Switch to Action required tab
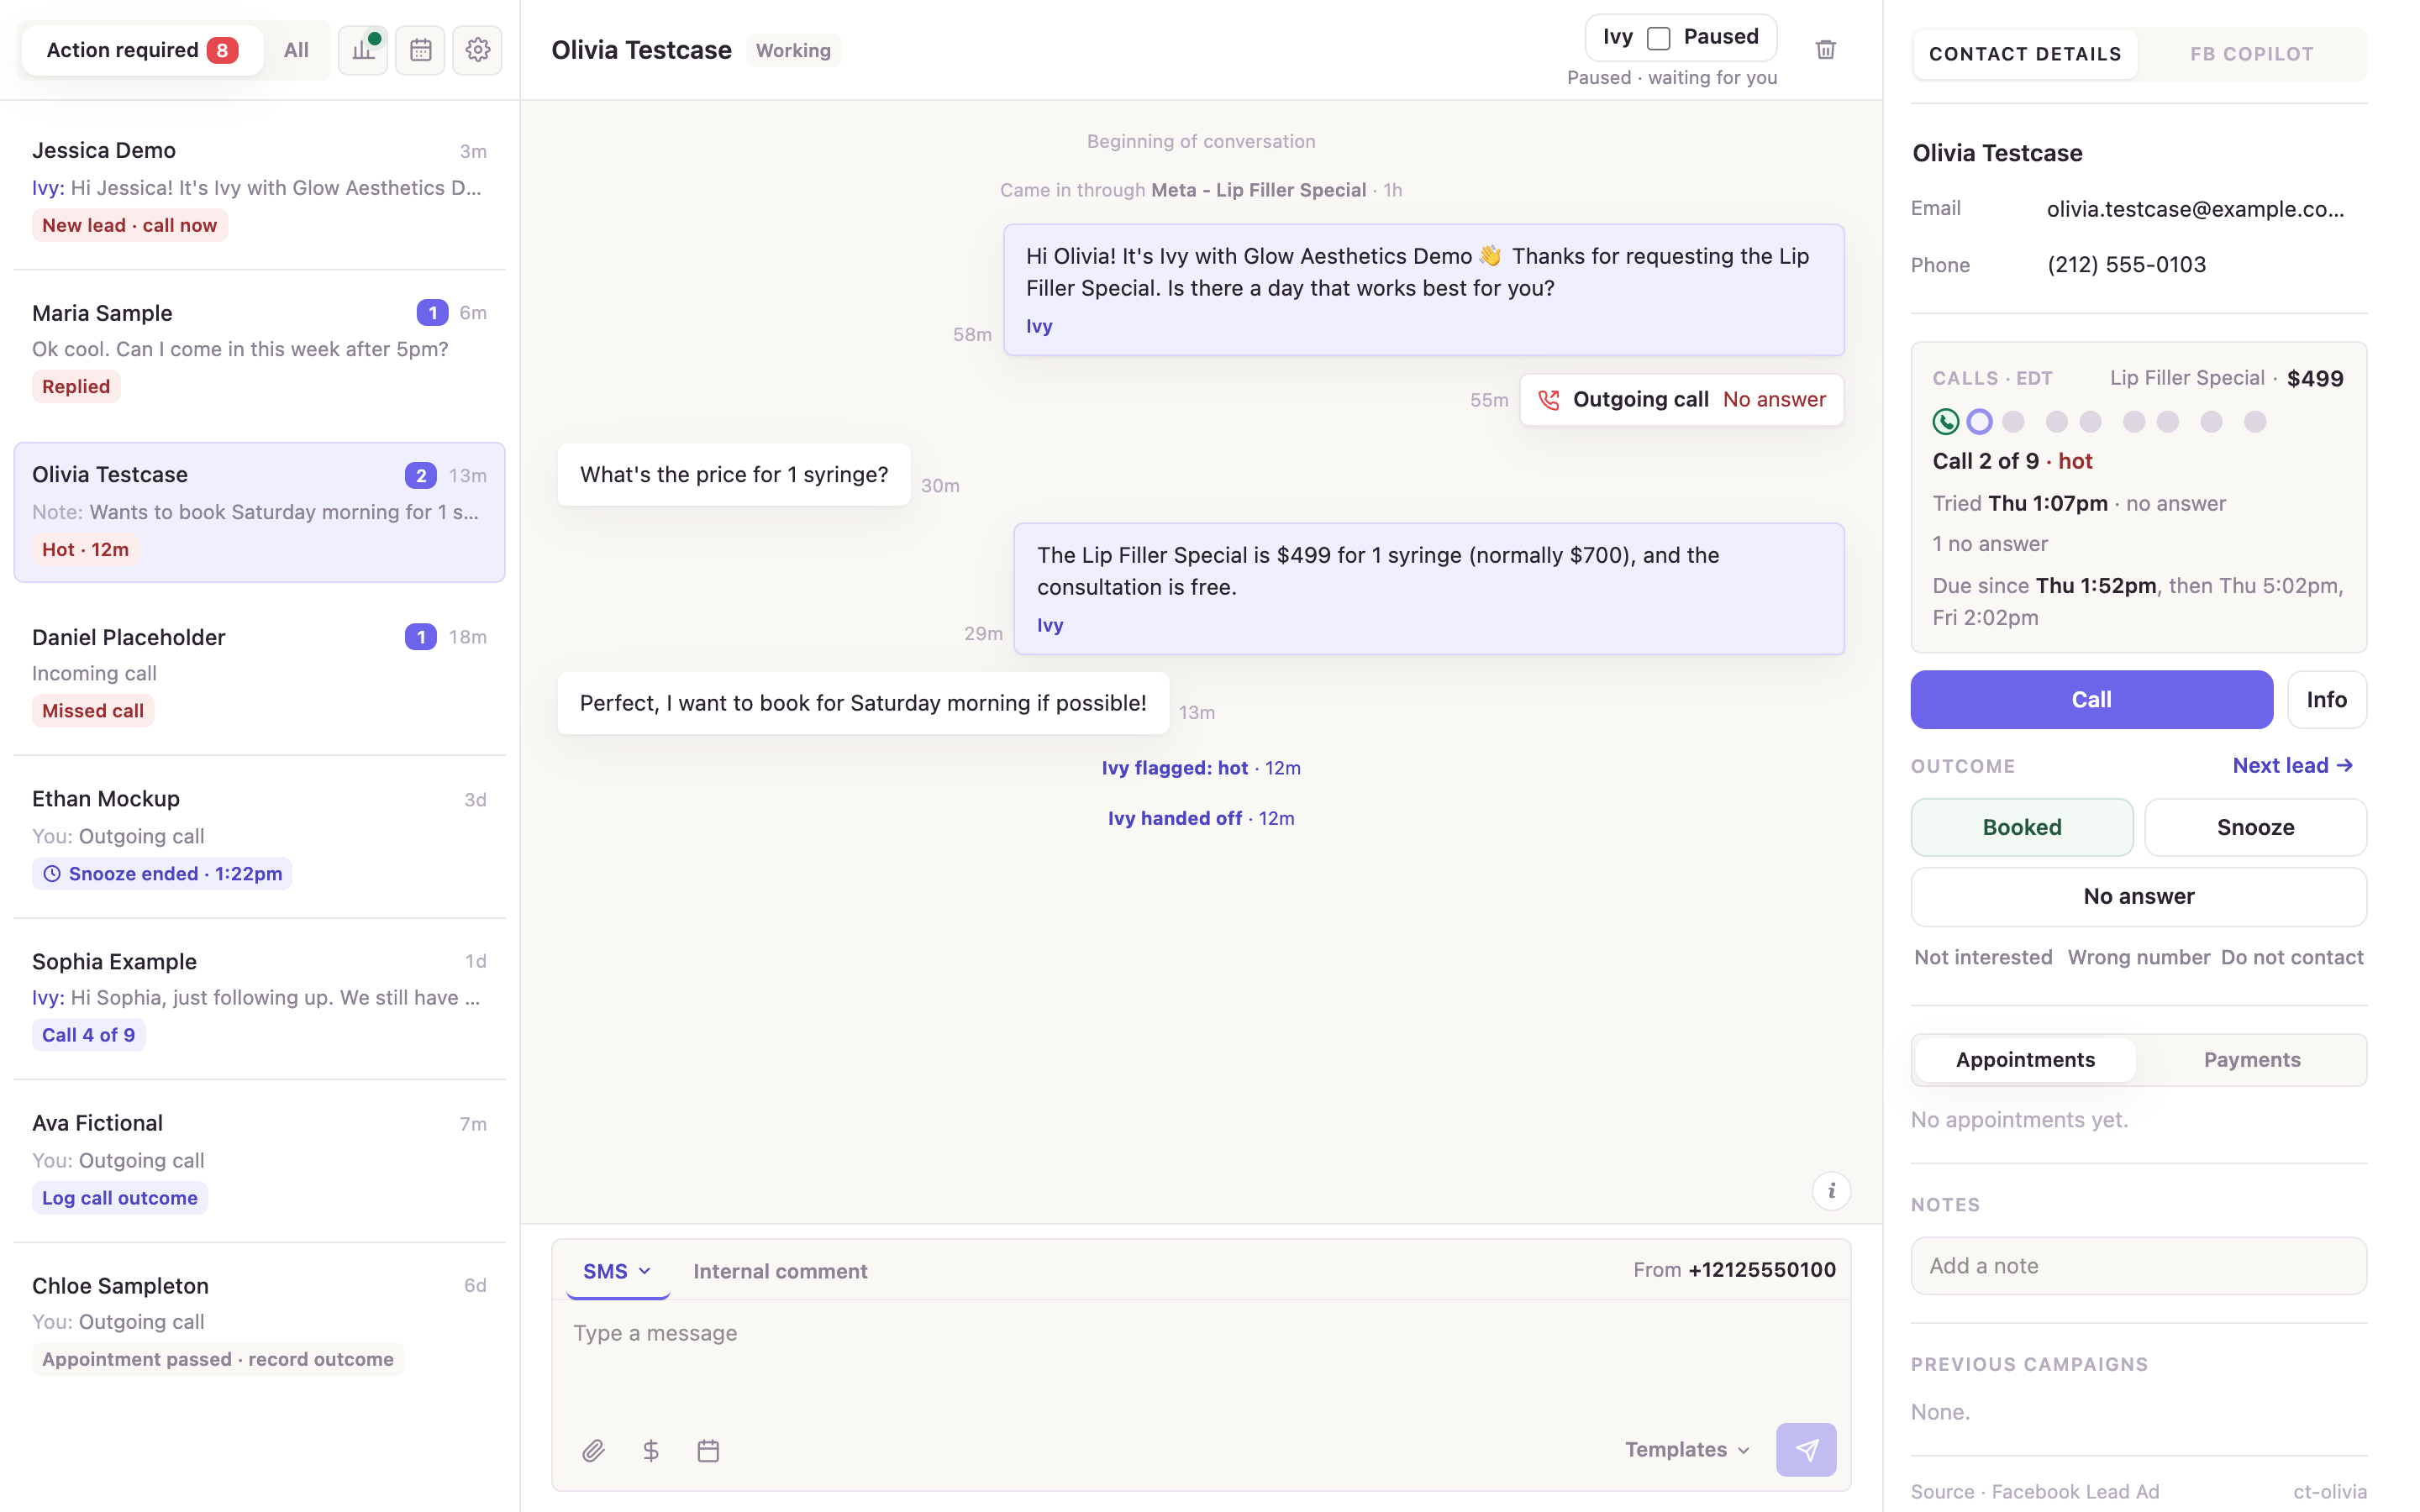Viewport: 2420px width, 1512px height. tap(141, 50)
